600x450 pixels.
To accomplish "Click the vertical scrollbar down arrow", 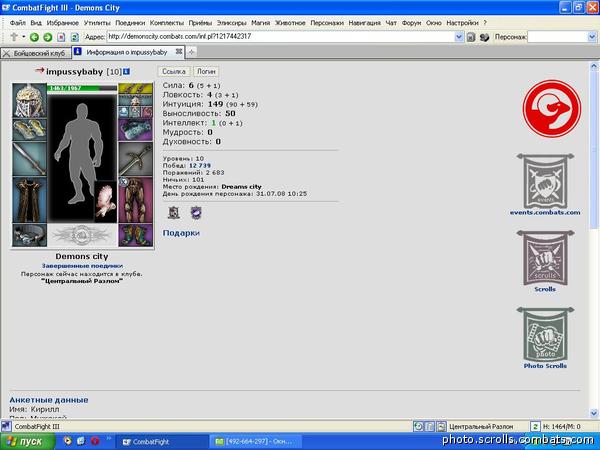I will click(x=594, y=413).
